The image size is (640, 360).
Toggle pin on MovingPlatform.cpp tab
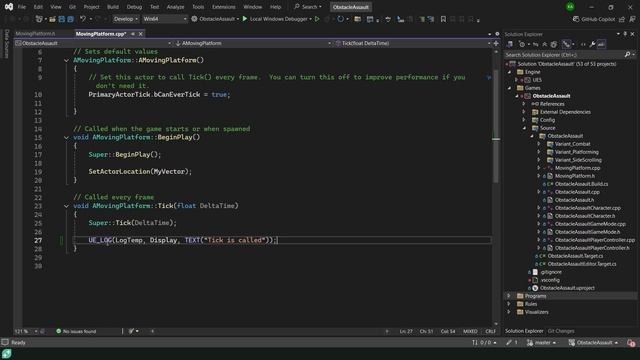[133, 34]
